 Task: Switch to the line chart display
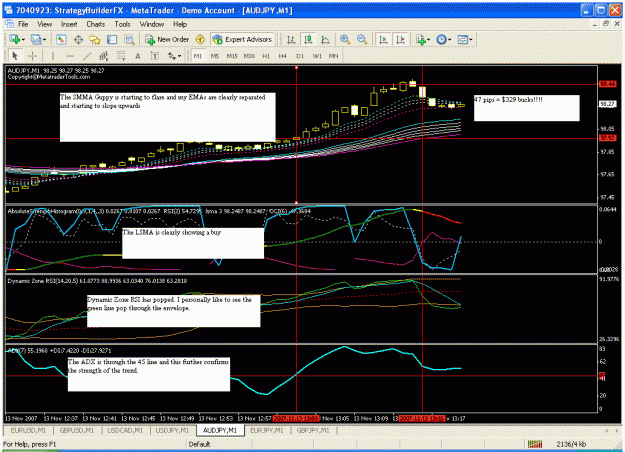coord(325,39)
